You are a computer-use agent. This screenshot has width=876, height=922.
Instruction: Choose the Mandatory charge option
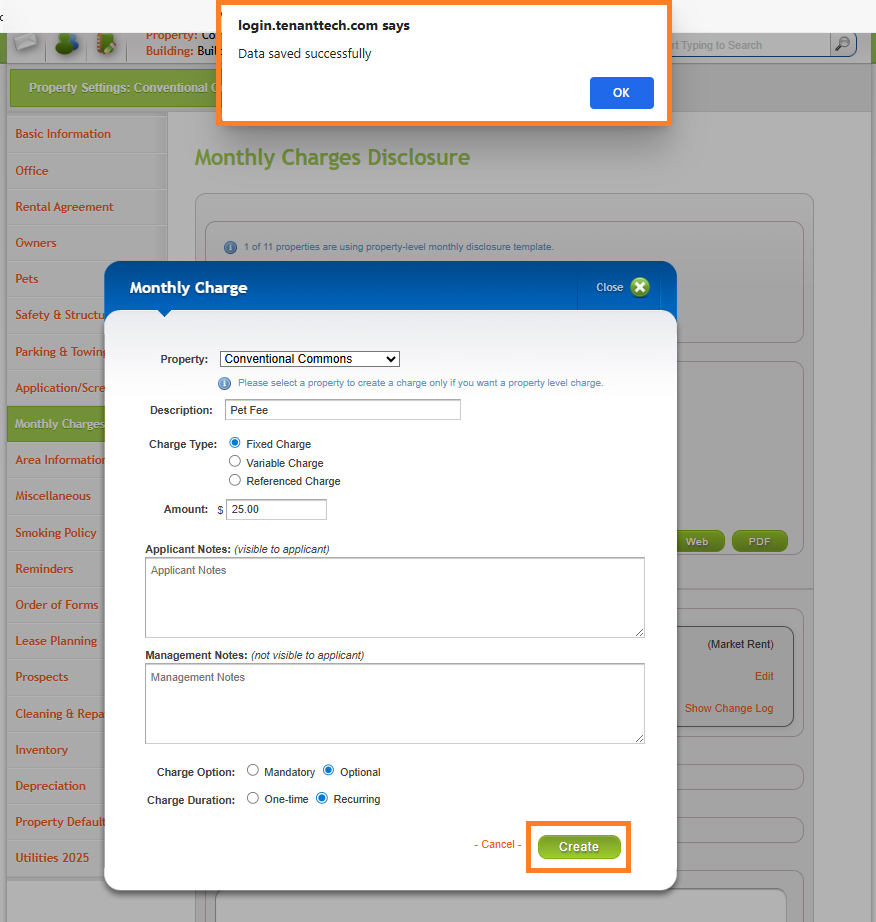coord(253,770)
